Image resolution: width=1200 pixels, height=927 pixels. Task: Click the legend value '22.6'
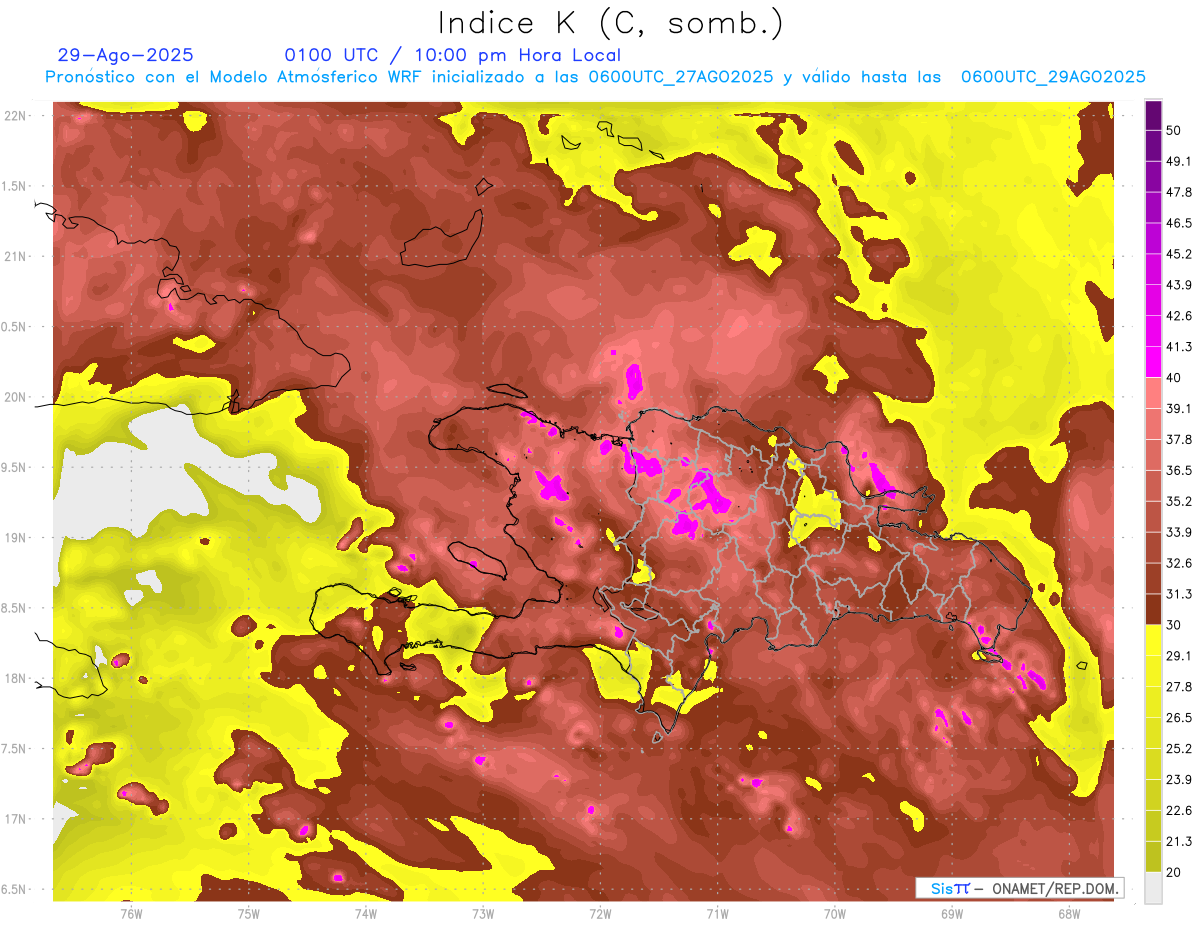click(1178, 811)
